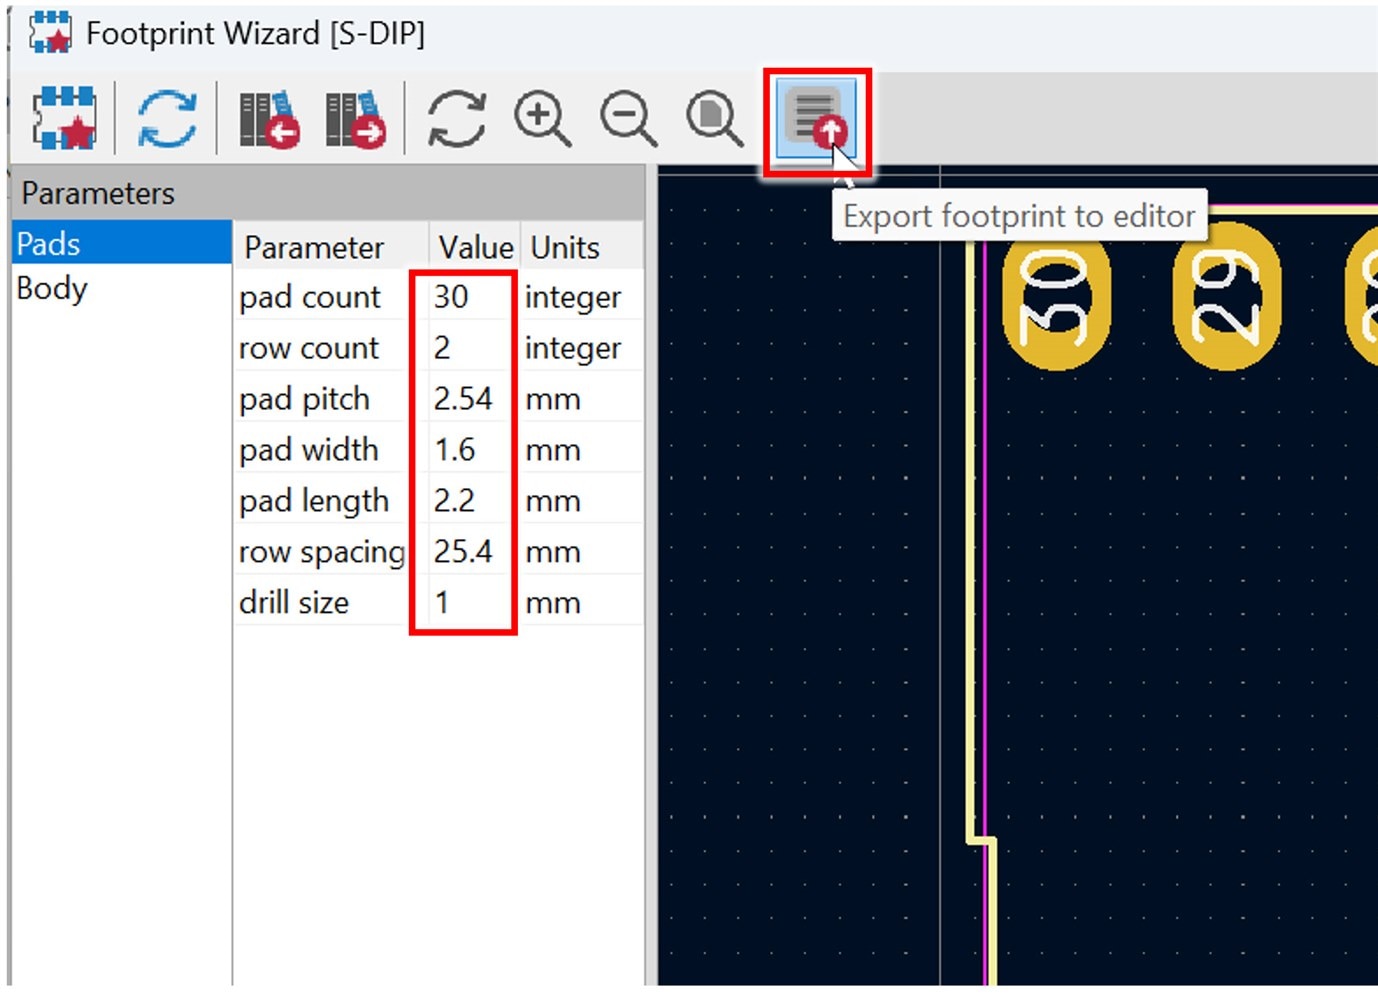Export footprint to editor
This screenshot has width=1378, height=999.
(x=816, y=119)
